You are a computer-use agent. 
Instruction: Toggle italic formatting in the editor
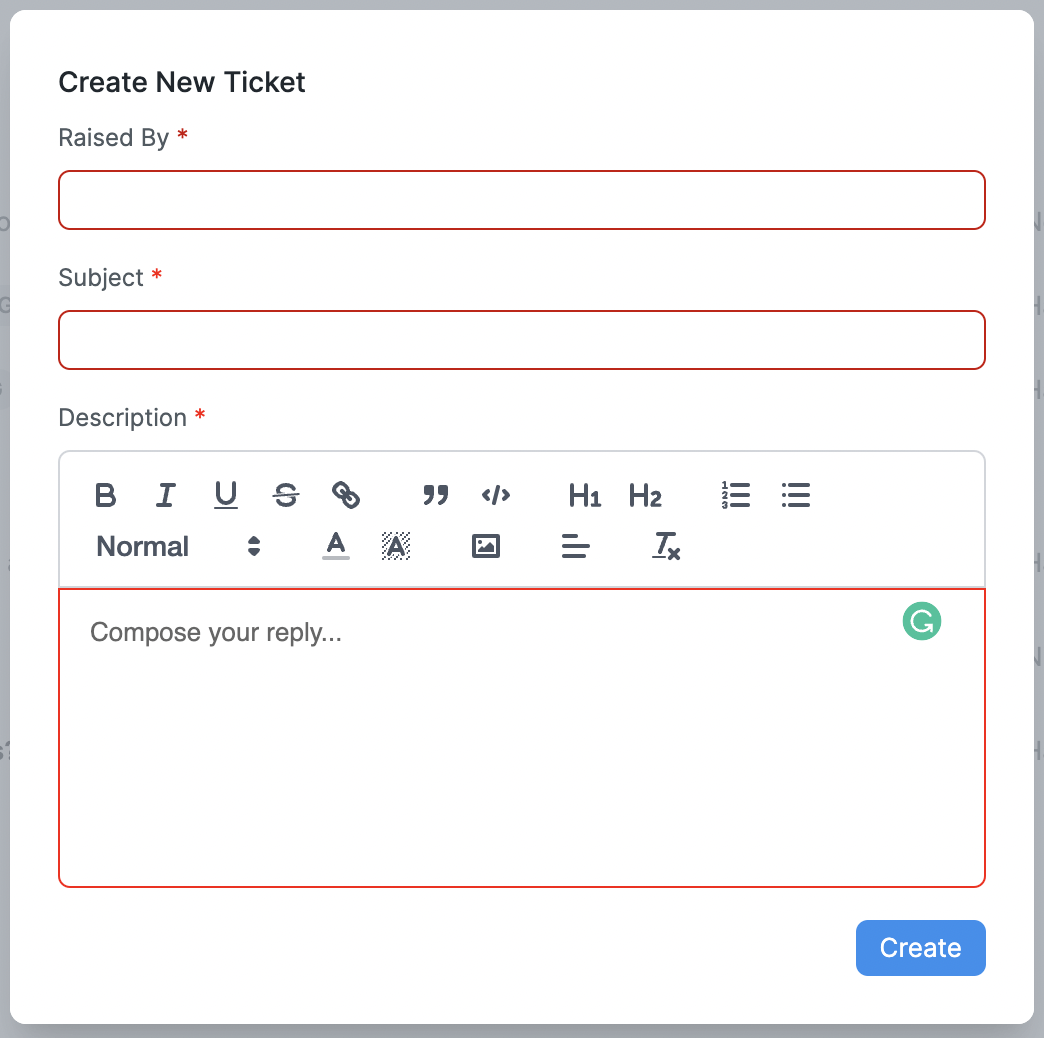pyautogui.click(x=165, y=495)
